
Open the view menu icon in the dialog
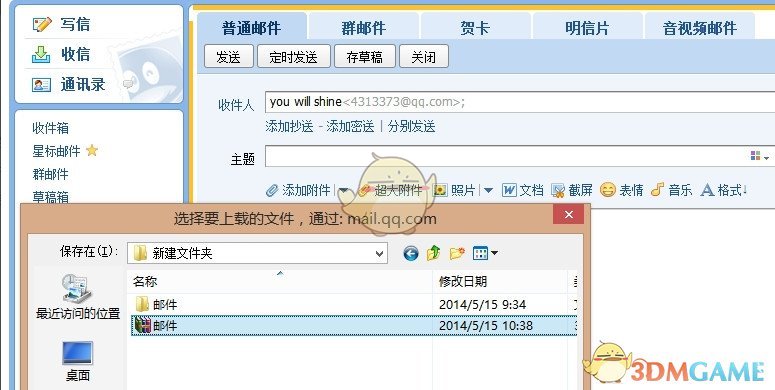pos(485,254)
